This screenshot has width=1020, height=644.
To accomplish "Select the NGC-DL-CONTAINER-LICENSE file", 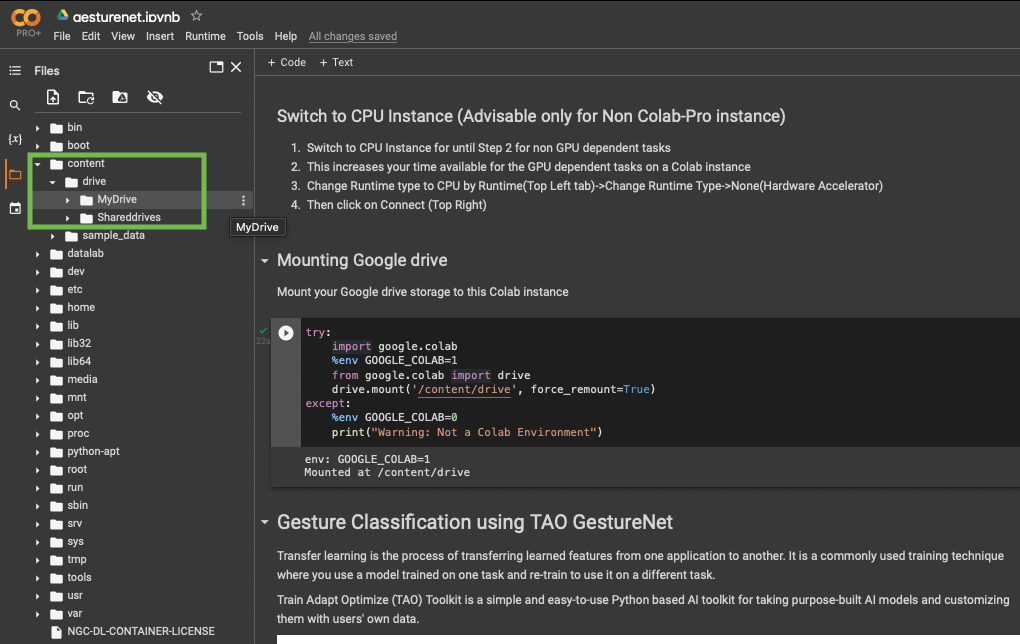I will click(140, 632).
